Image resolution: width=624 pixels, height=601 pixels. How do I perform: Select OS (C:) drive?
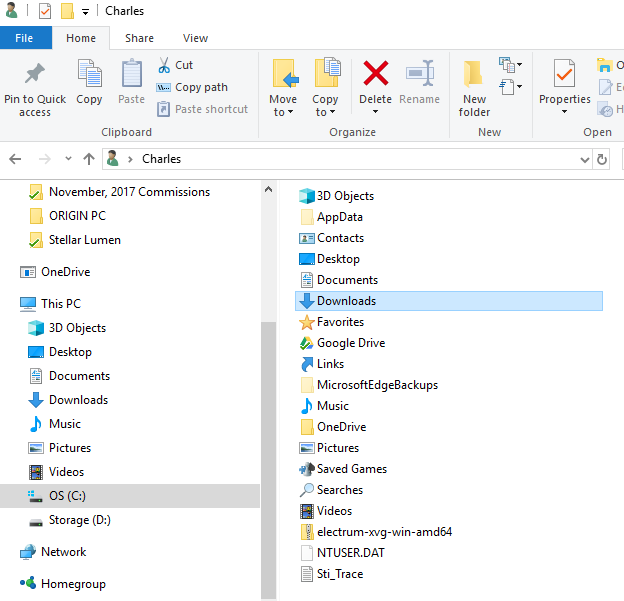coord(130,496)
